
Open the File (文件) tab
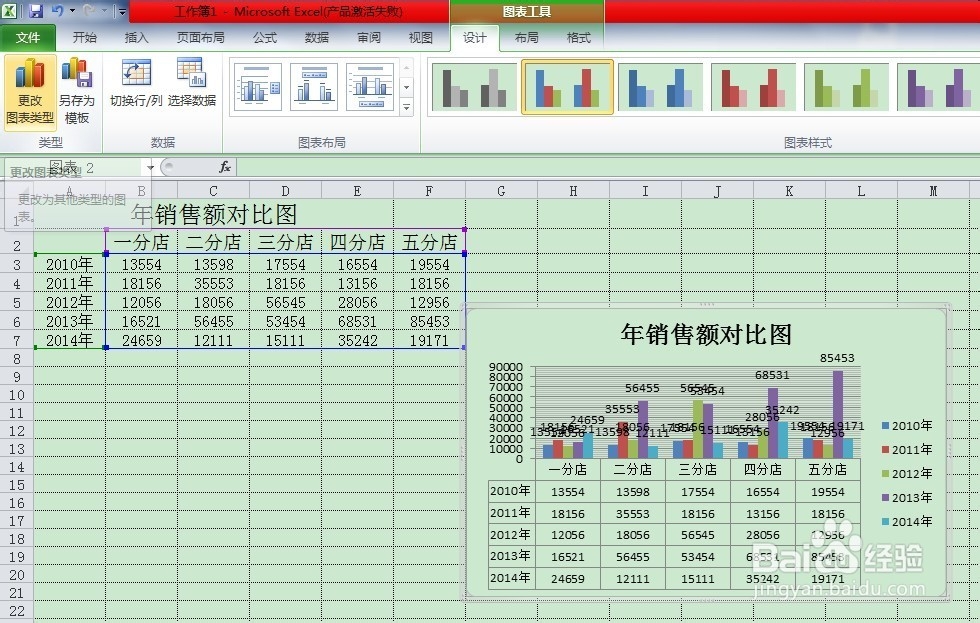pos(28,37)
